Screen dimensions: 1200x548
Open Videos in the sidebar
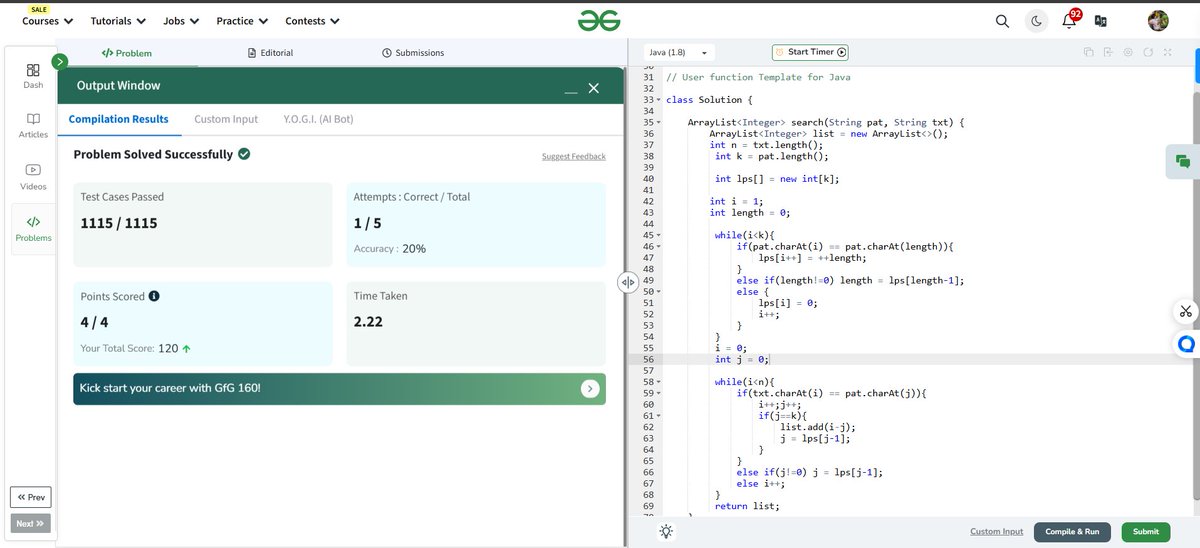[33, 177]
